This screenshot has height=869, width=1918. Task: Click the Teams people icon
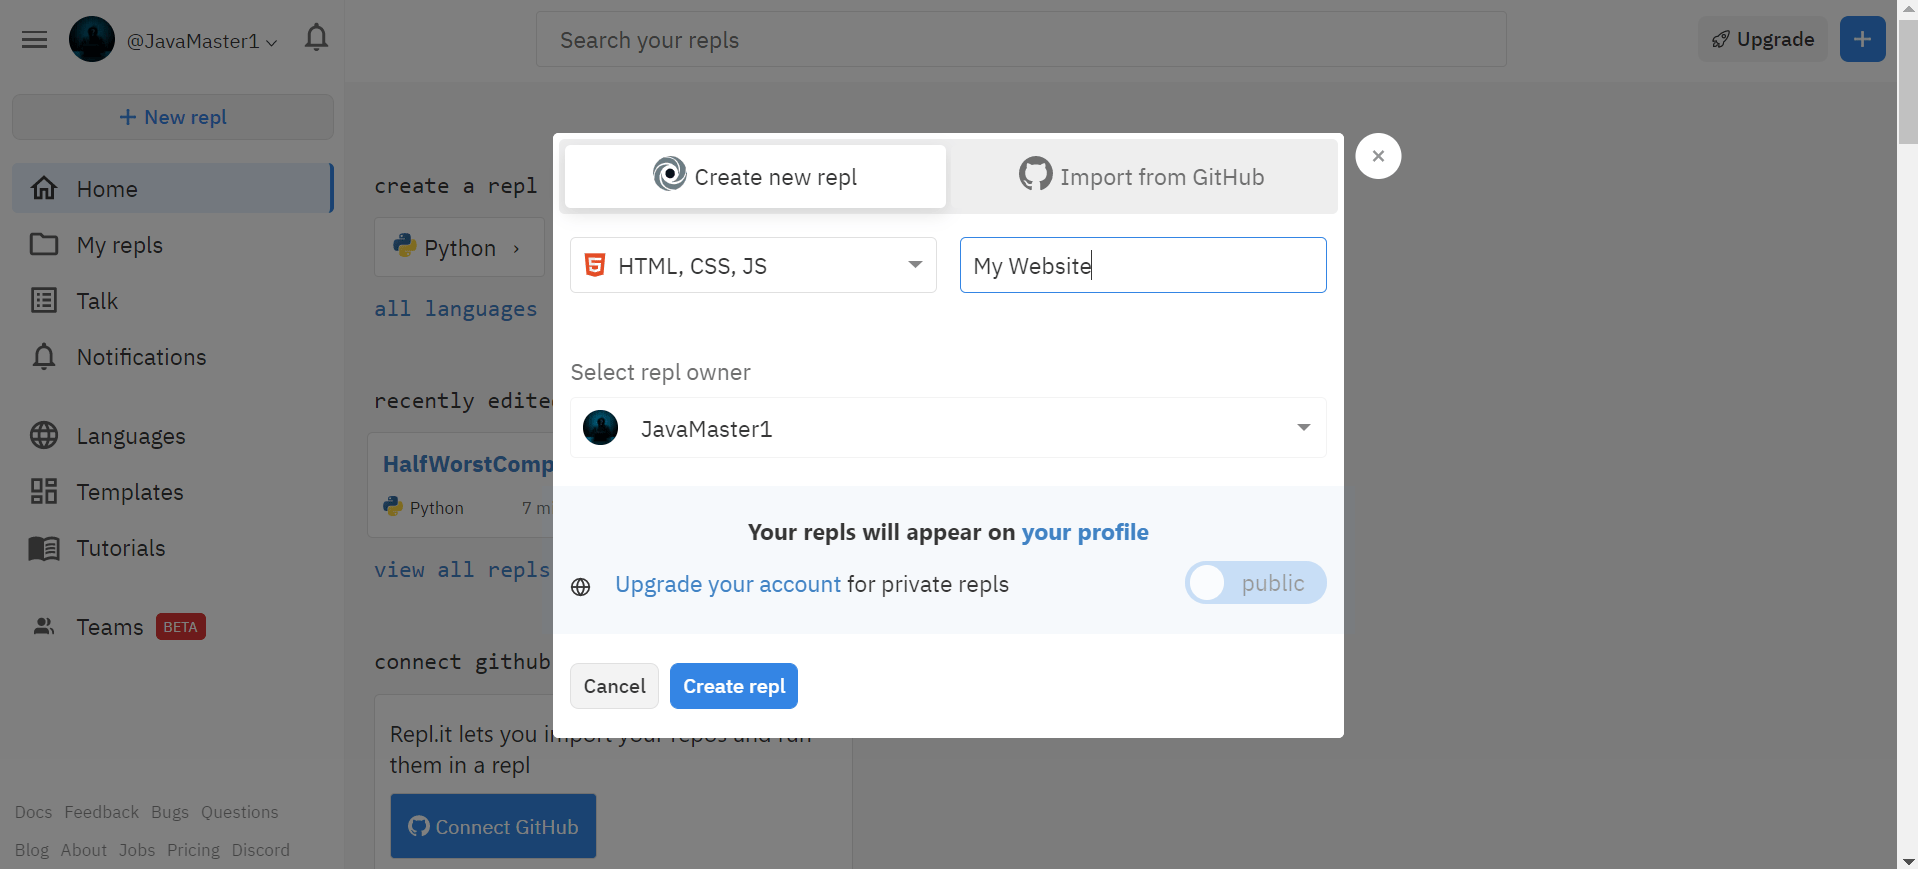point(44,626)
